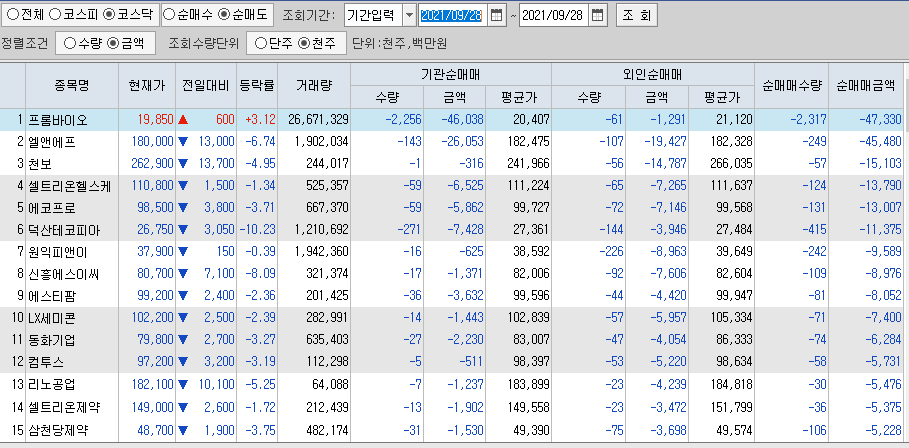Click 천보 current price 262,900
909x448 pixels.
[x=153, y=164]
